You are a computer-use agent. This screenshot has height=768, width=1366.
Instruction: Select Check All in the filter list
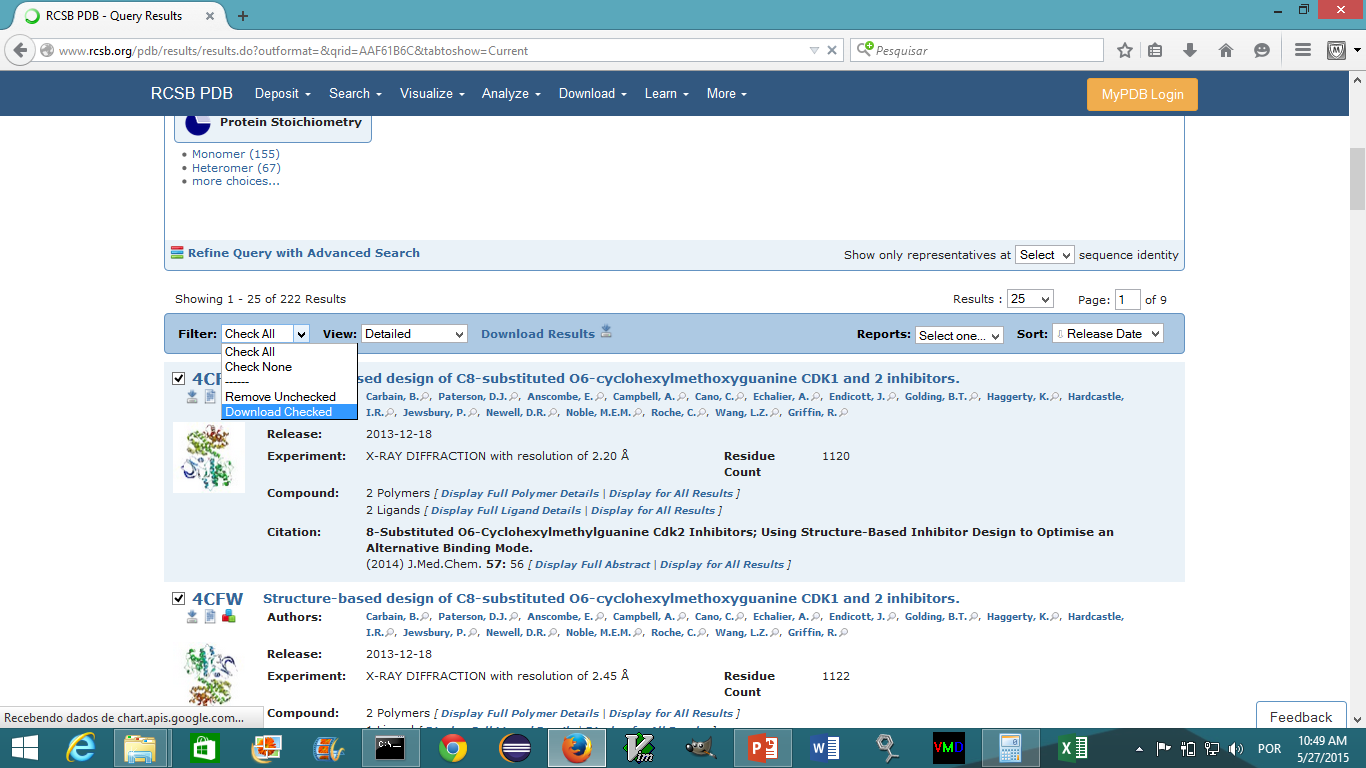[x=289, y=352]
